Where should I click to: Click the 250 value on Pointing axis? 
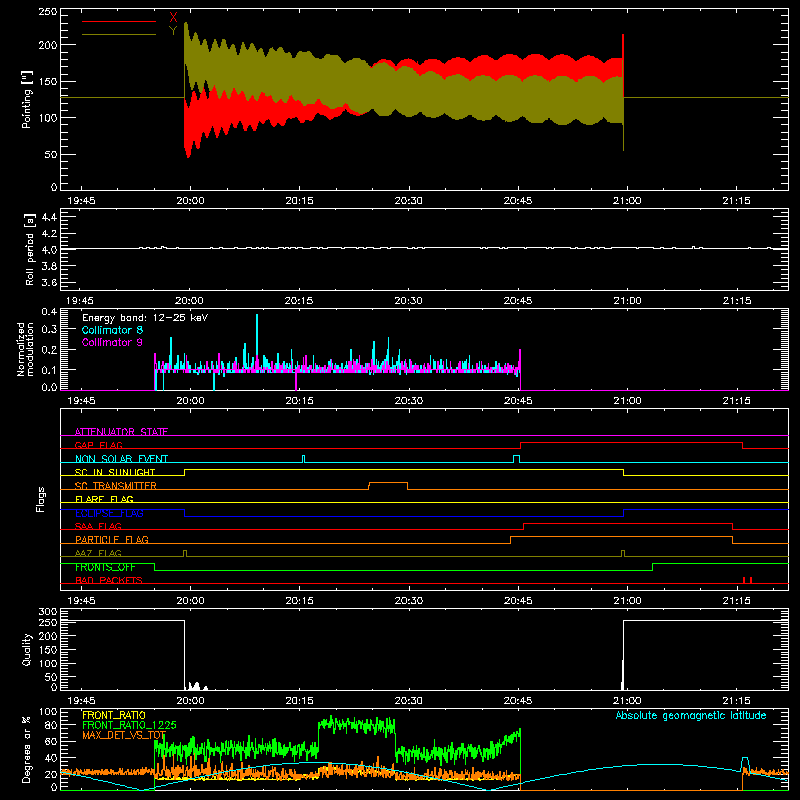(x=47, y=12)
